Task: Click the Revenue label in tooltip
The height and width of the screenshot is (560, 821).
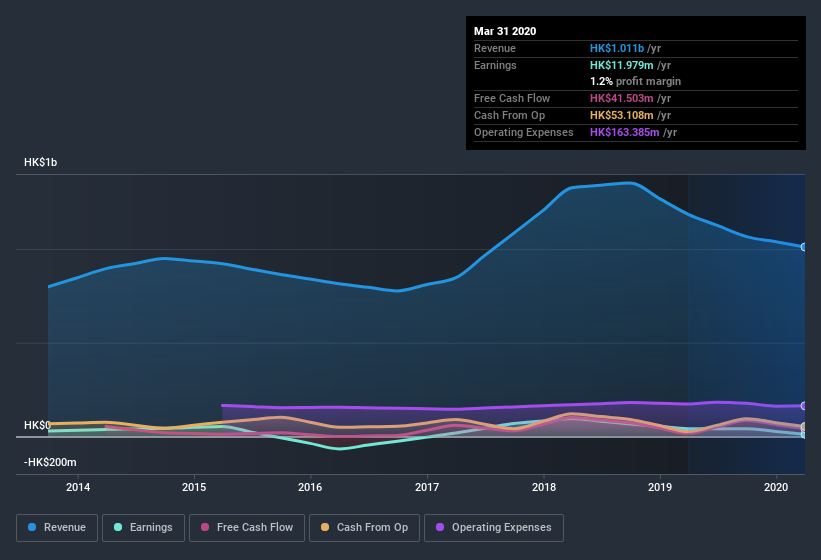Action: (x=495, y=48)
